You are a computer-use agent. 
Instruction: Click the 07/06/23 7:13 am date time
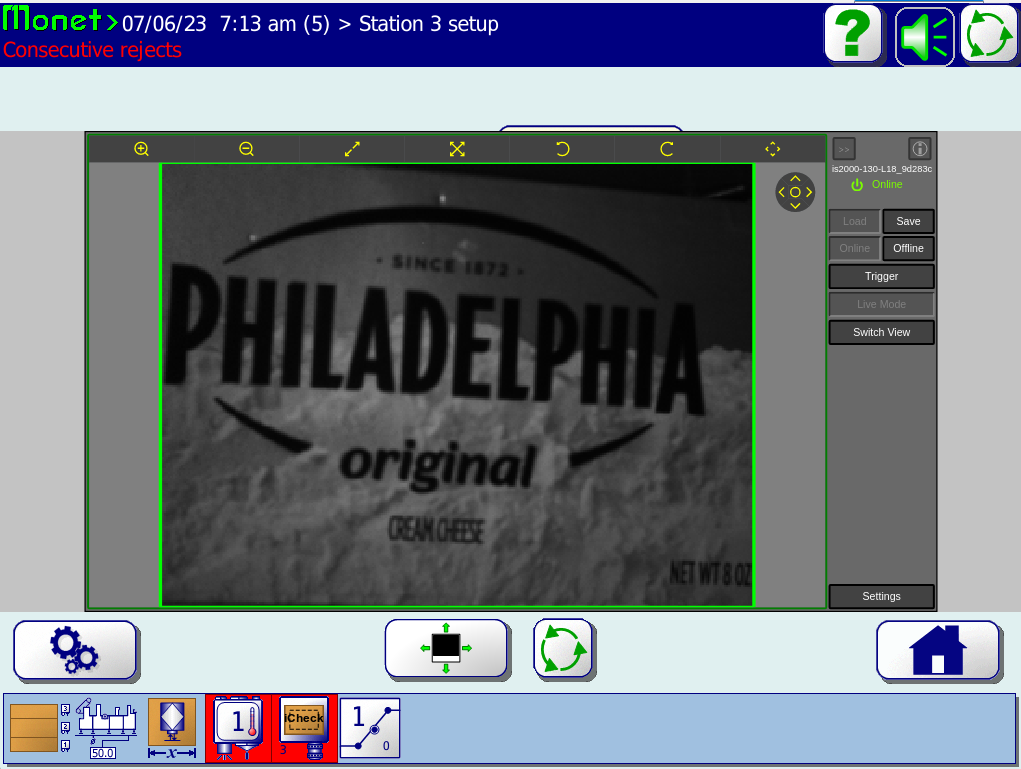click(209, 24)
